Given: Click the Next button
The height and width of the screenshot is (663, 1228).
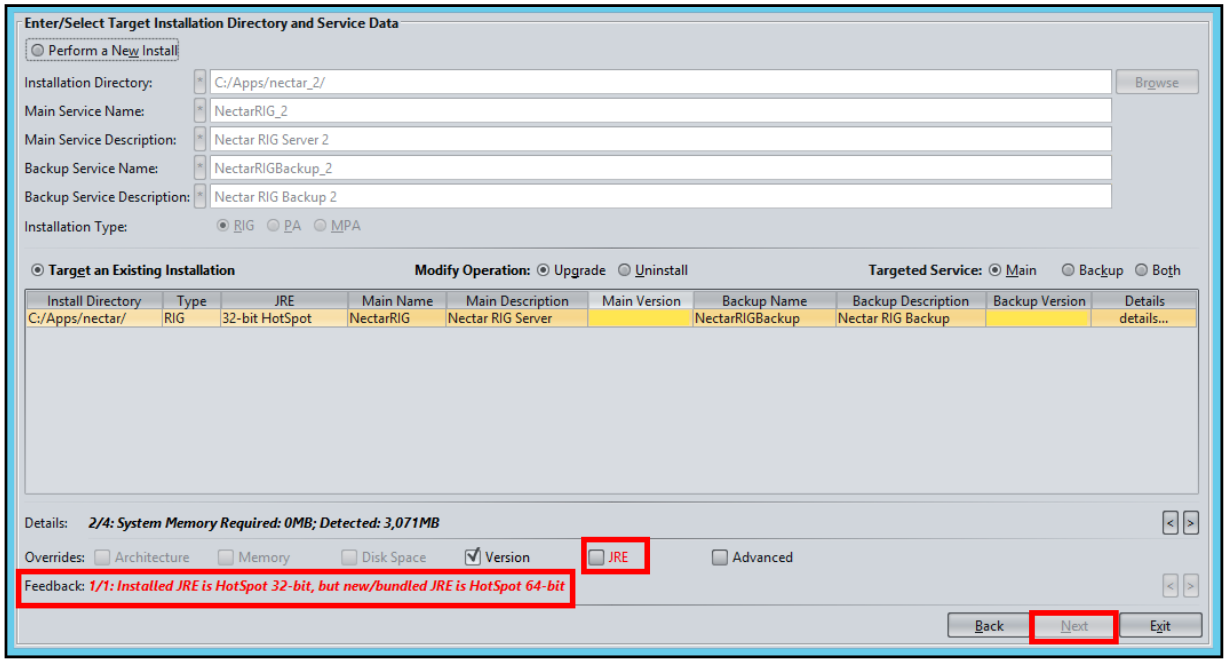Looking at the screenshot, I should pos(1074,626).
